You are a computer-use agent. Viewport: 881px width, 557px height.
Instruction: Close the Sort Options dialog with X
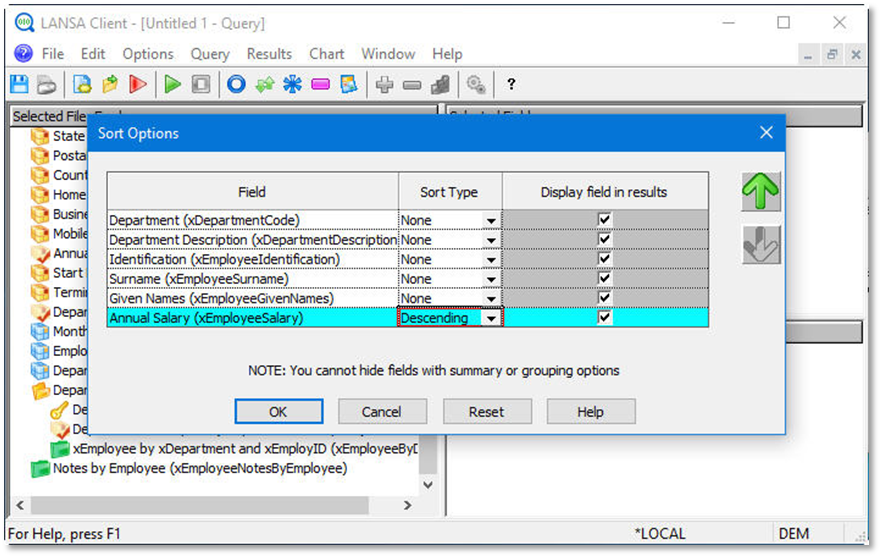click(x=766, y=133)
